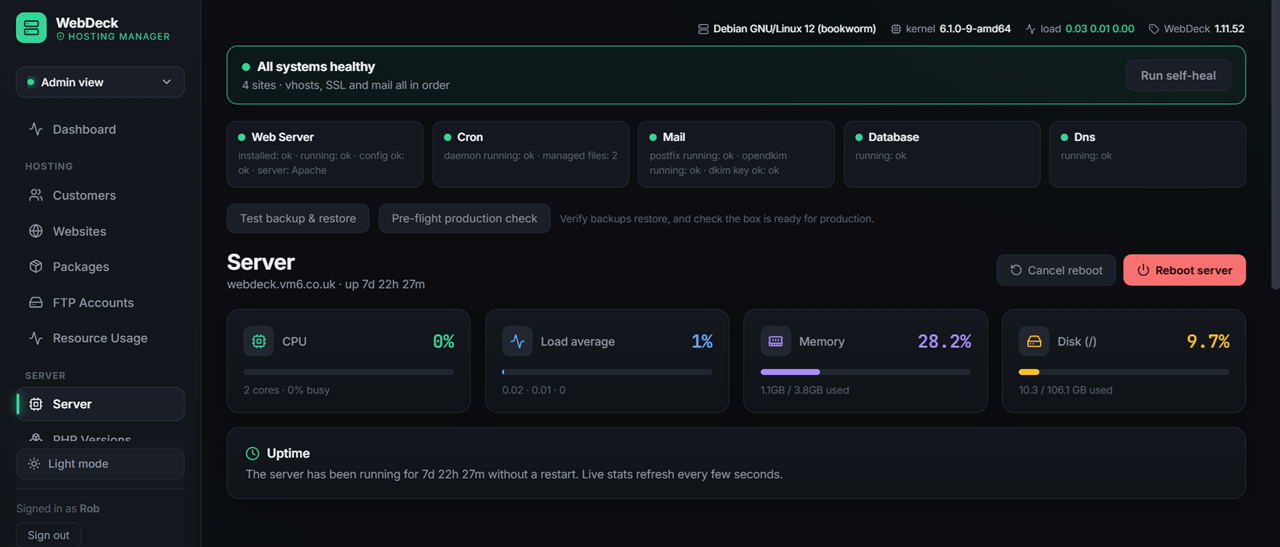Click the kernel chip icon in header

point(896,29)
